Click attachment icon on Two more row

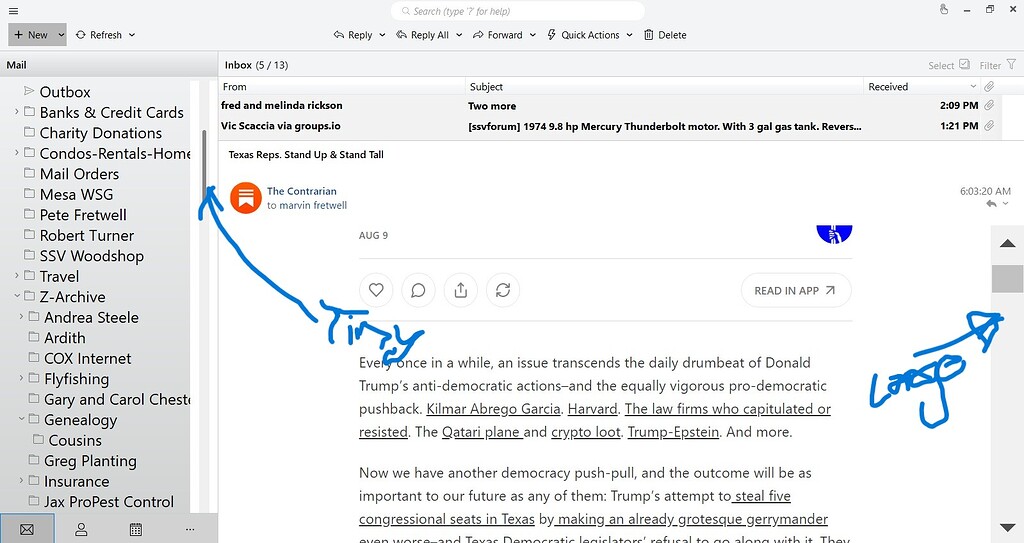click(x=989, y=105)
